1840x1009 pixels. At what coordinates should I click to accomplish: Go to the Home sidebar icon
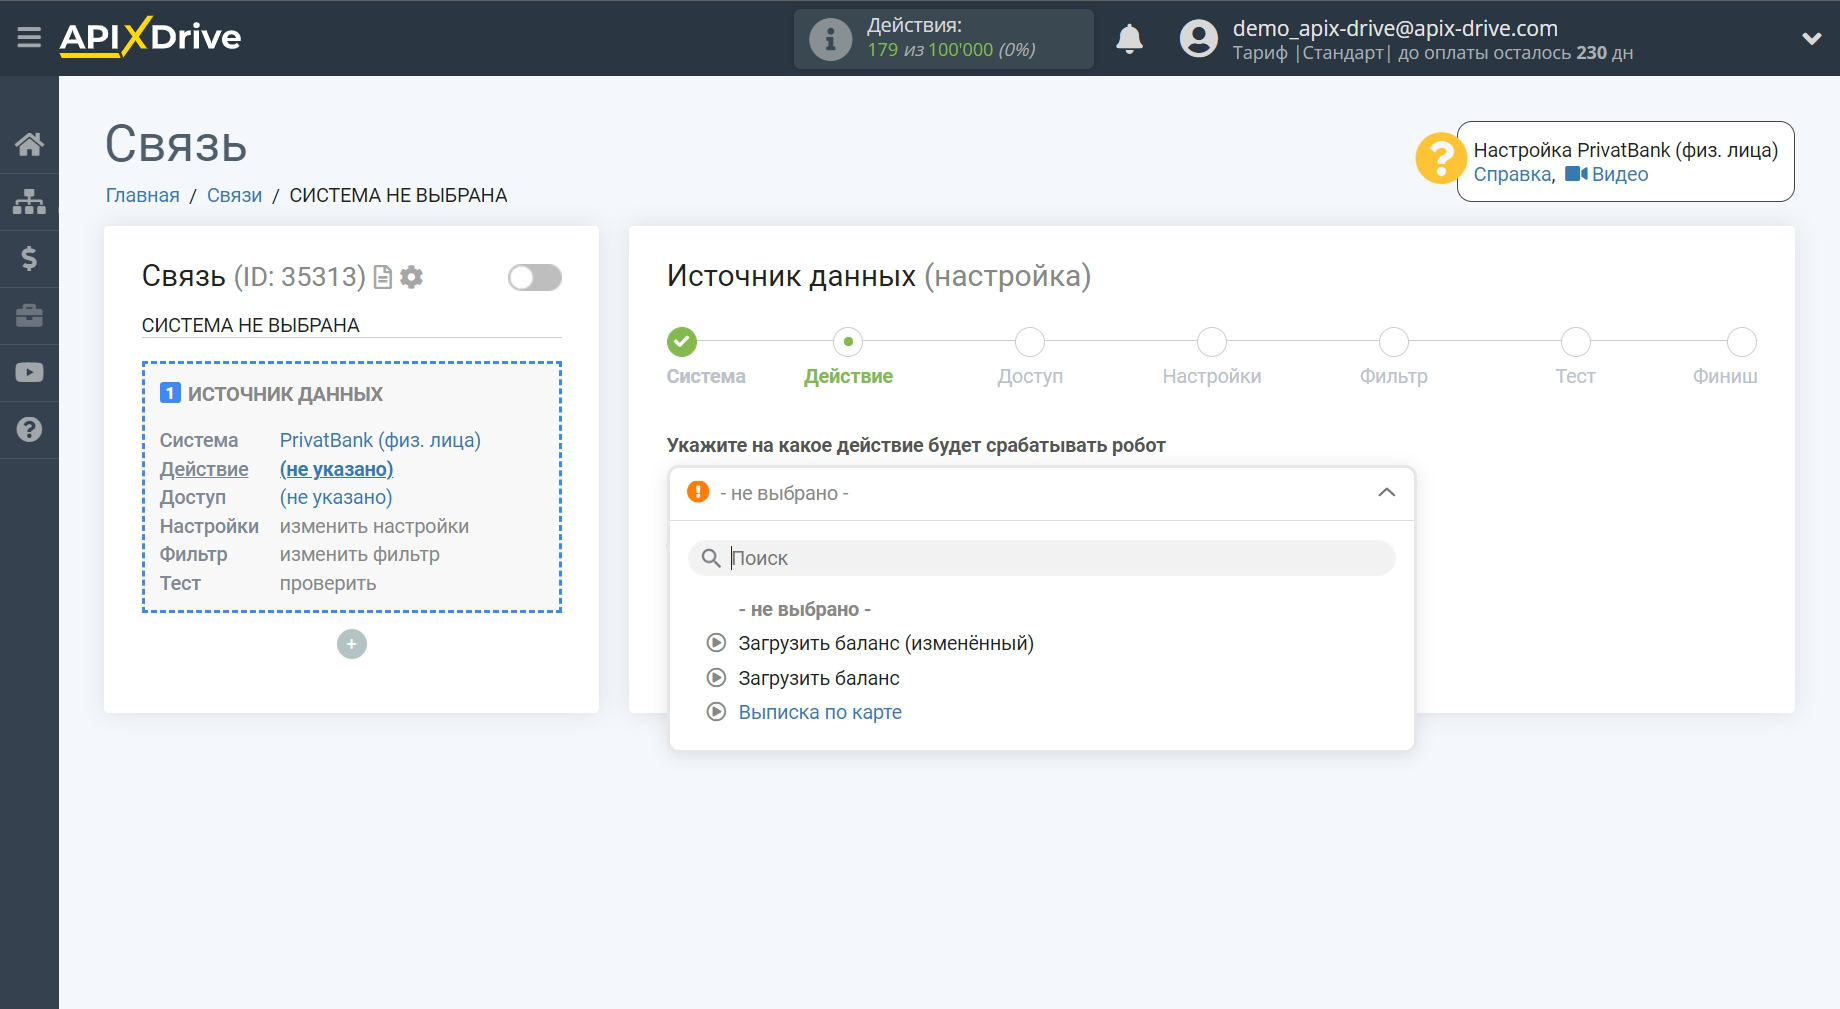click(x=29, y=144)
